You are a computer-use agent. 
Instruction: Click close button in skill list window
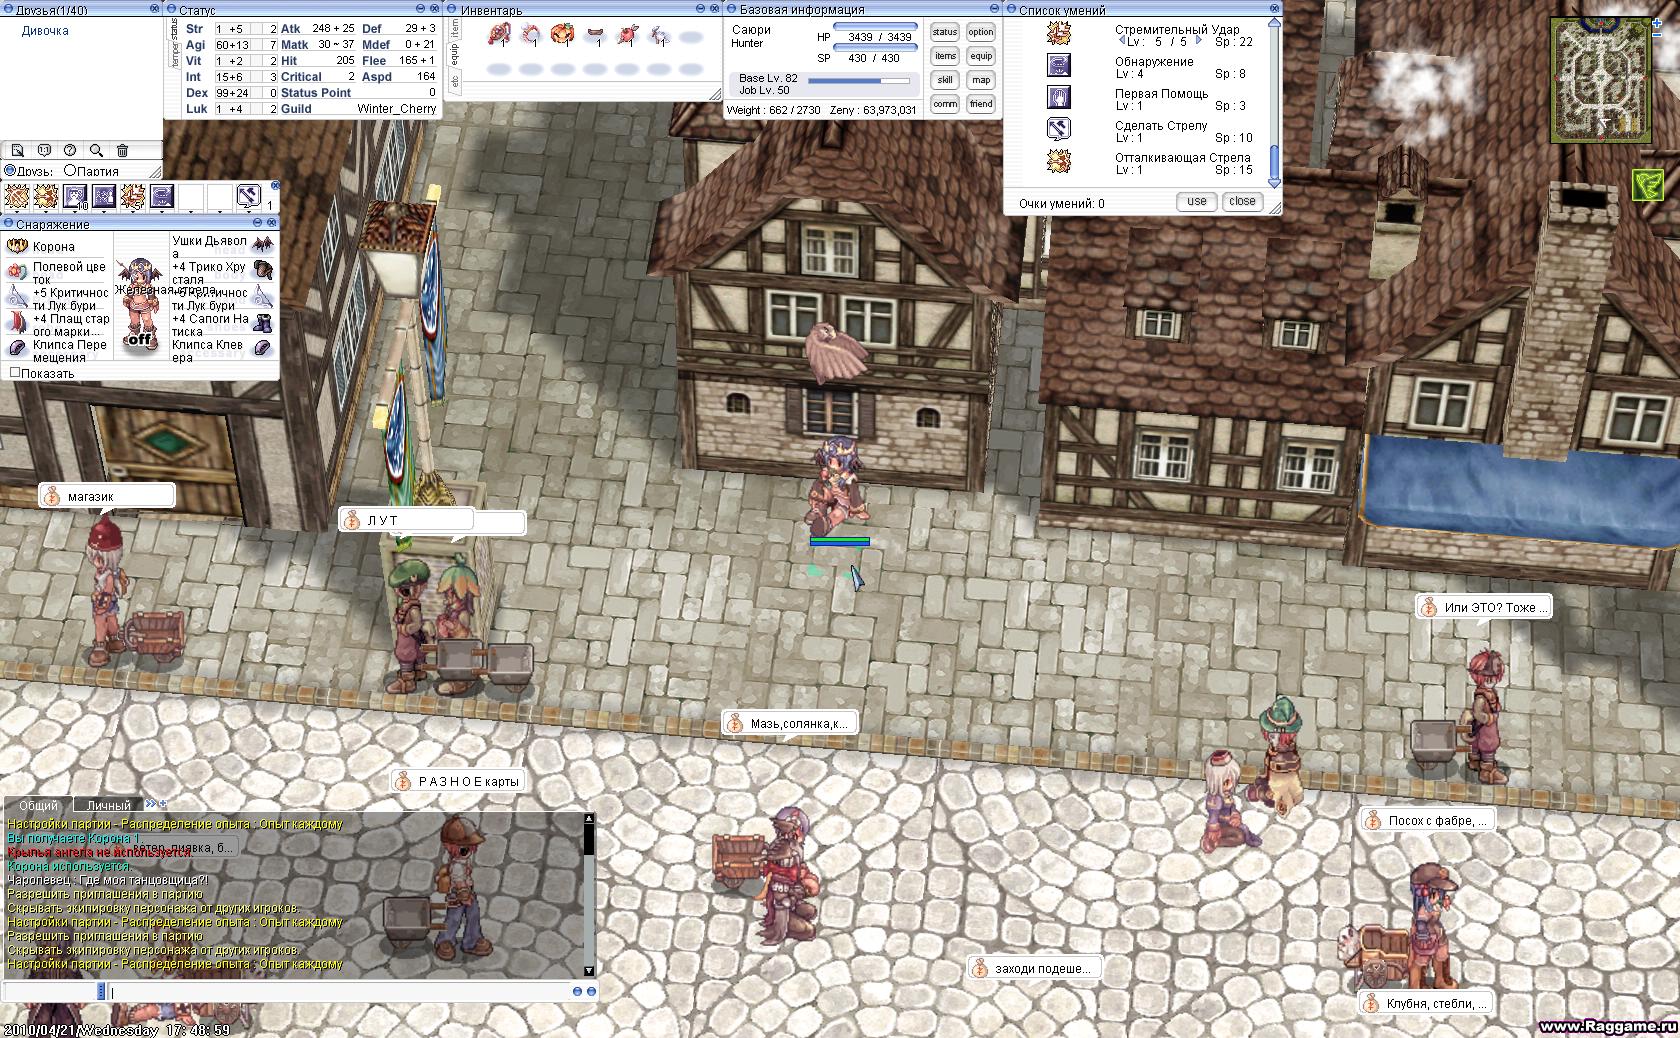tap(1242, 201)
